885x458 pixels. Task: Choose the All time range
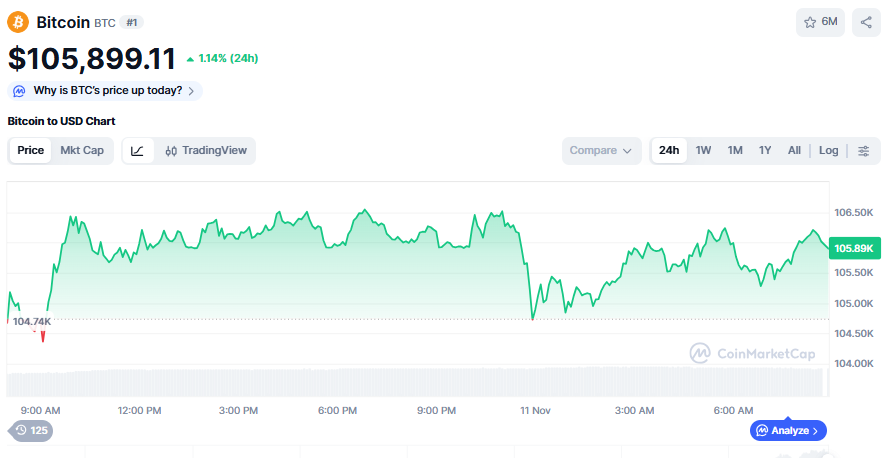pyautogui.click(x=794, y=151)
